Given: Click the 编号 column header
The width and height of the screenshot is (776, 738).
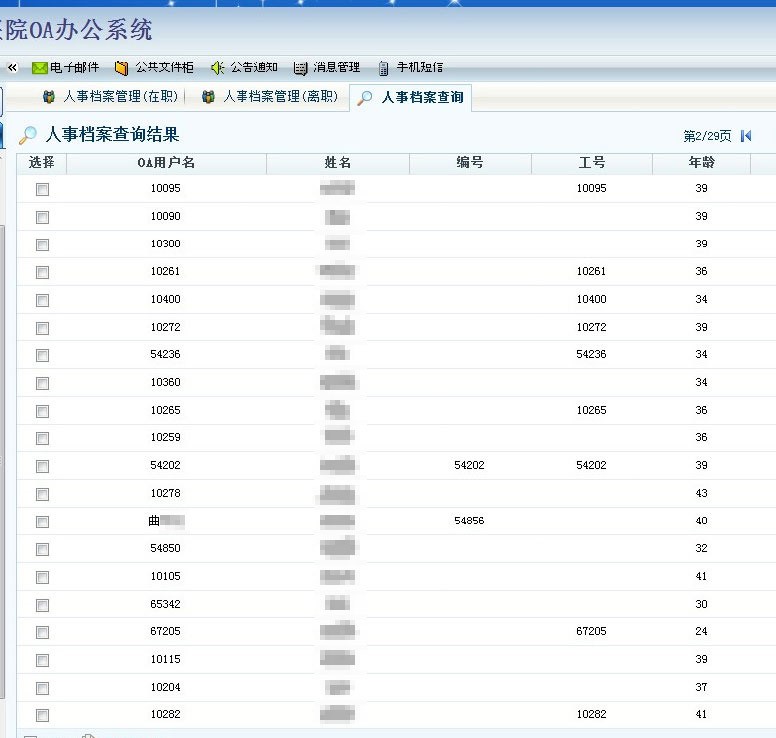Looking at the screenshot, I should tap(470, 163).
